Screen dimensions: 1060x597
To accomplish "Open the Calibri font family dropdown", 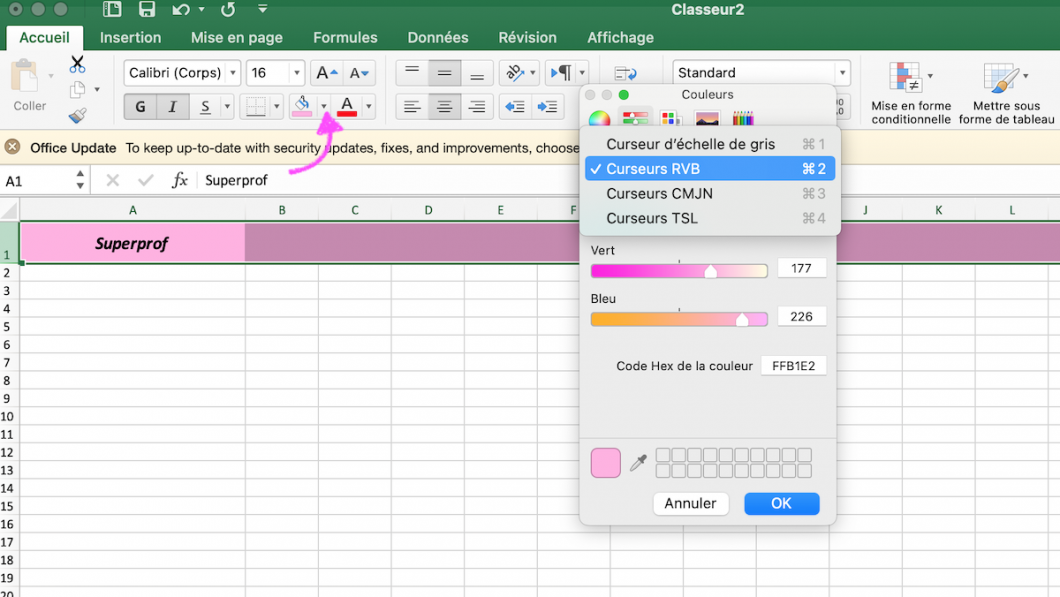I will [181, 72].
